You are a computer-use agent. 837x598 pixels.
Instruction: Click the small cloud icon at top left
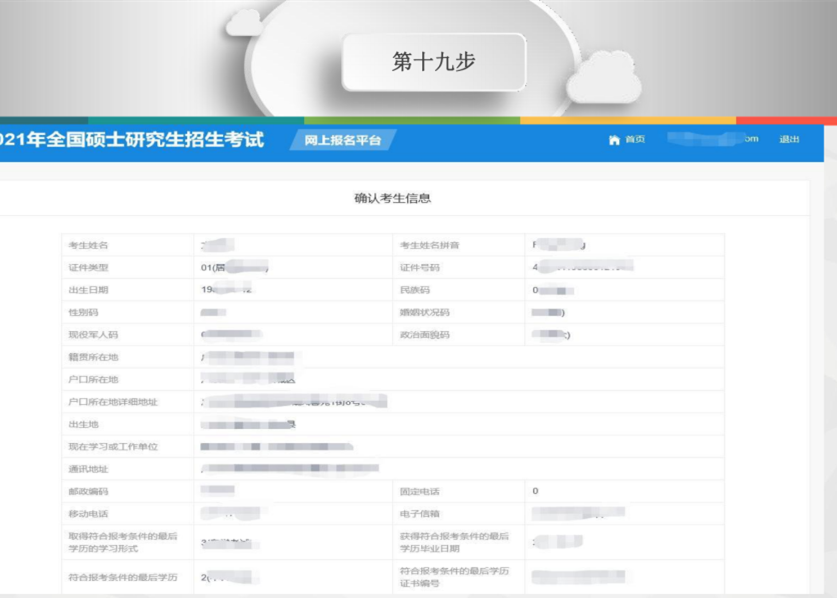point(243,23)
